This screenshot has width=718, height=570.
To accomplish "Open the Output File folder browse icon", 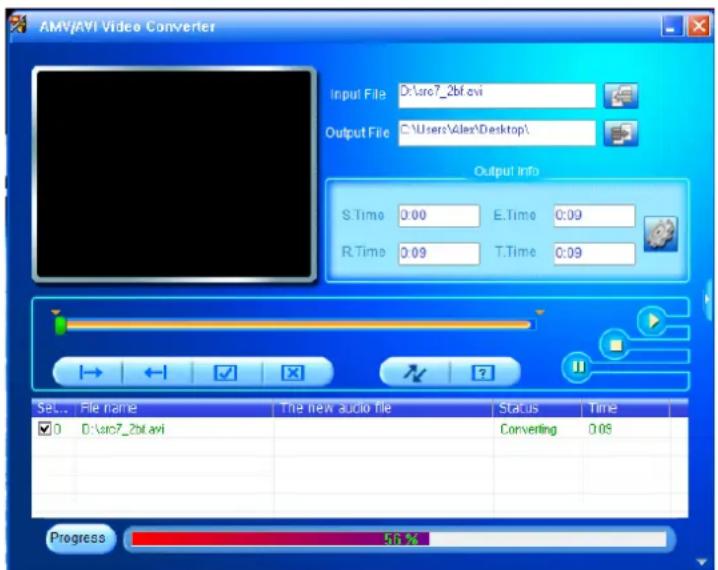I will pyautogui.click(x=620, y=133).
